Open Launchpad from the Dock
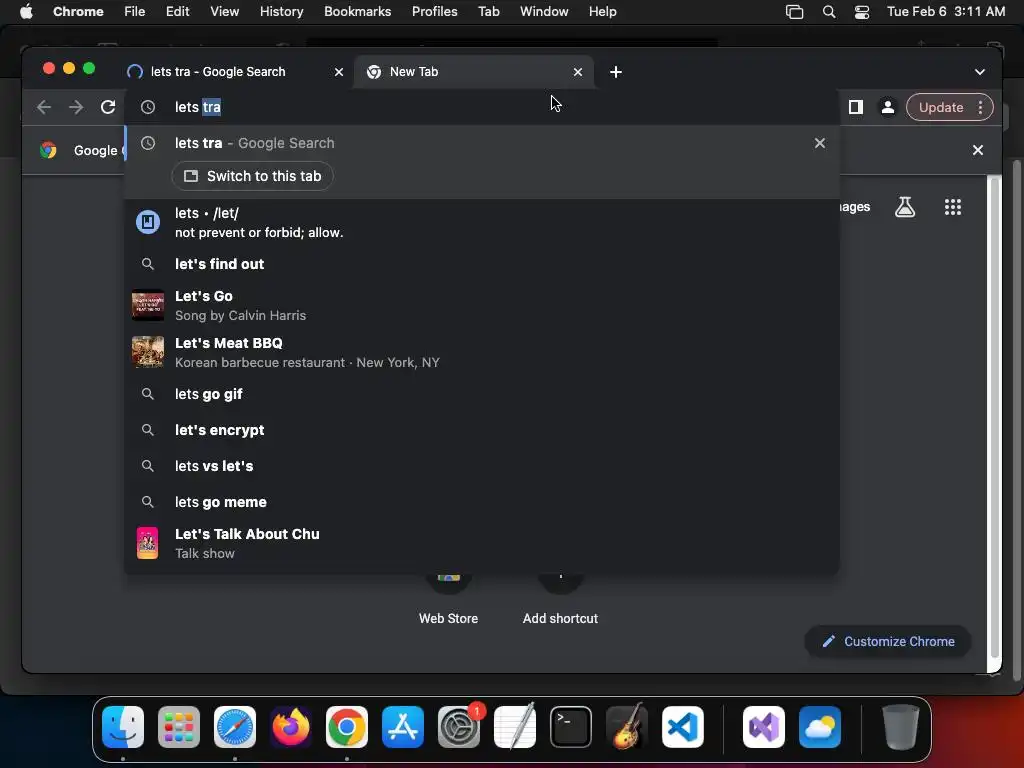 point(179,727)
